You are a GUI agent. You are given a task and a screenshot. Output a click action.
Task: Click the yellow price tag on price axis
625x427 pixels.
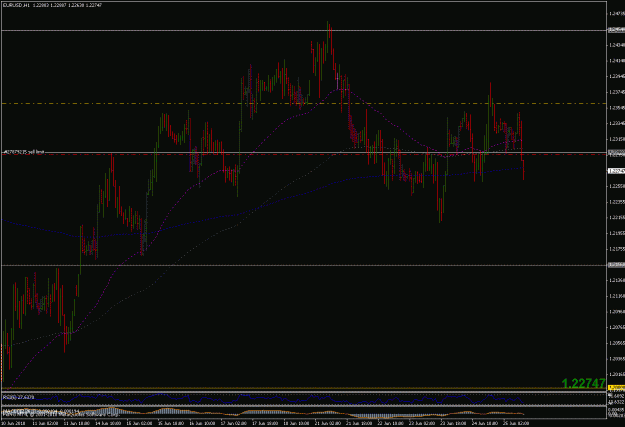616,388
